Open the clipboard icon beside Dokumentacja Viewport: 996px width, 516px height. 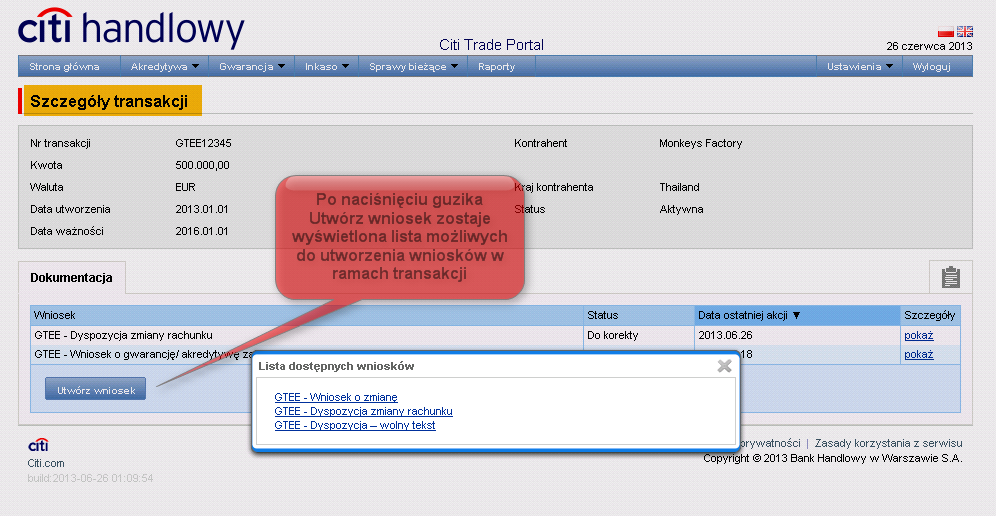950,277
